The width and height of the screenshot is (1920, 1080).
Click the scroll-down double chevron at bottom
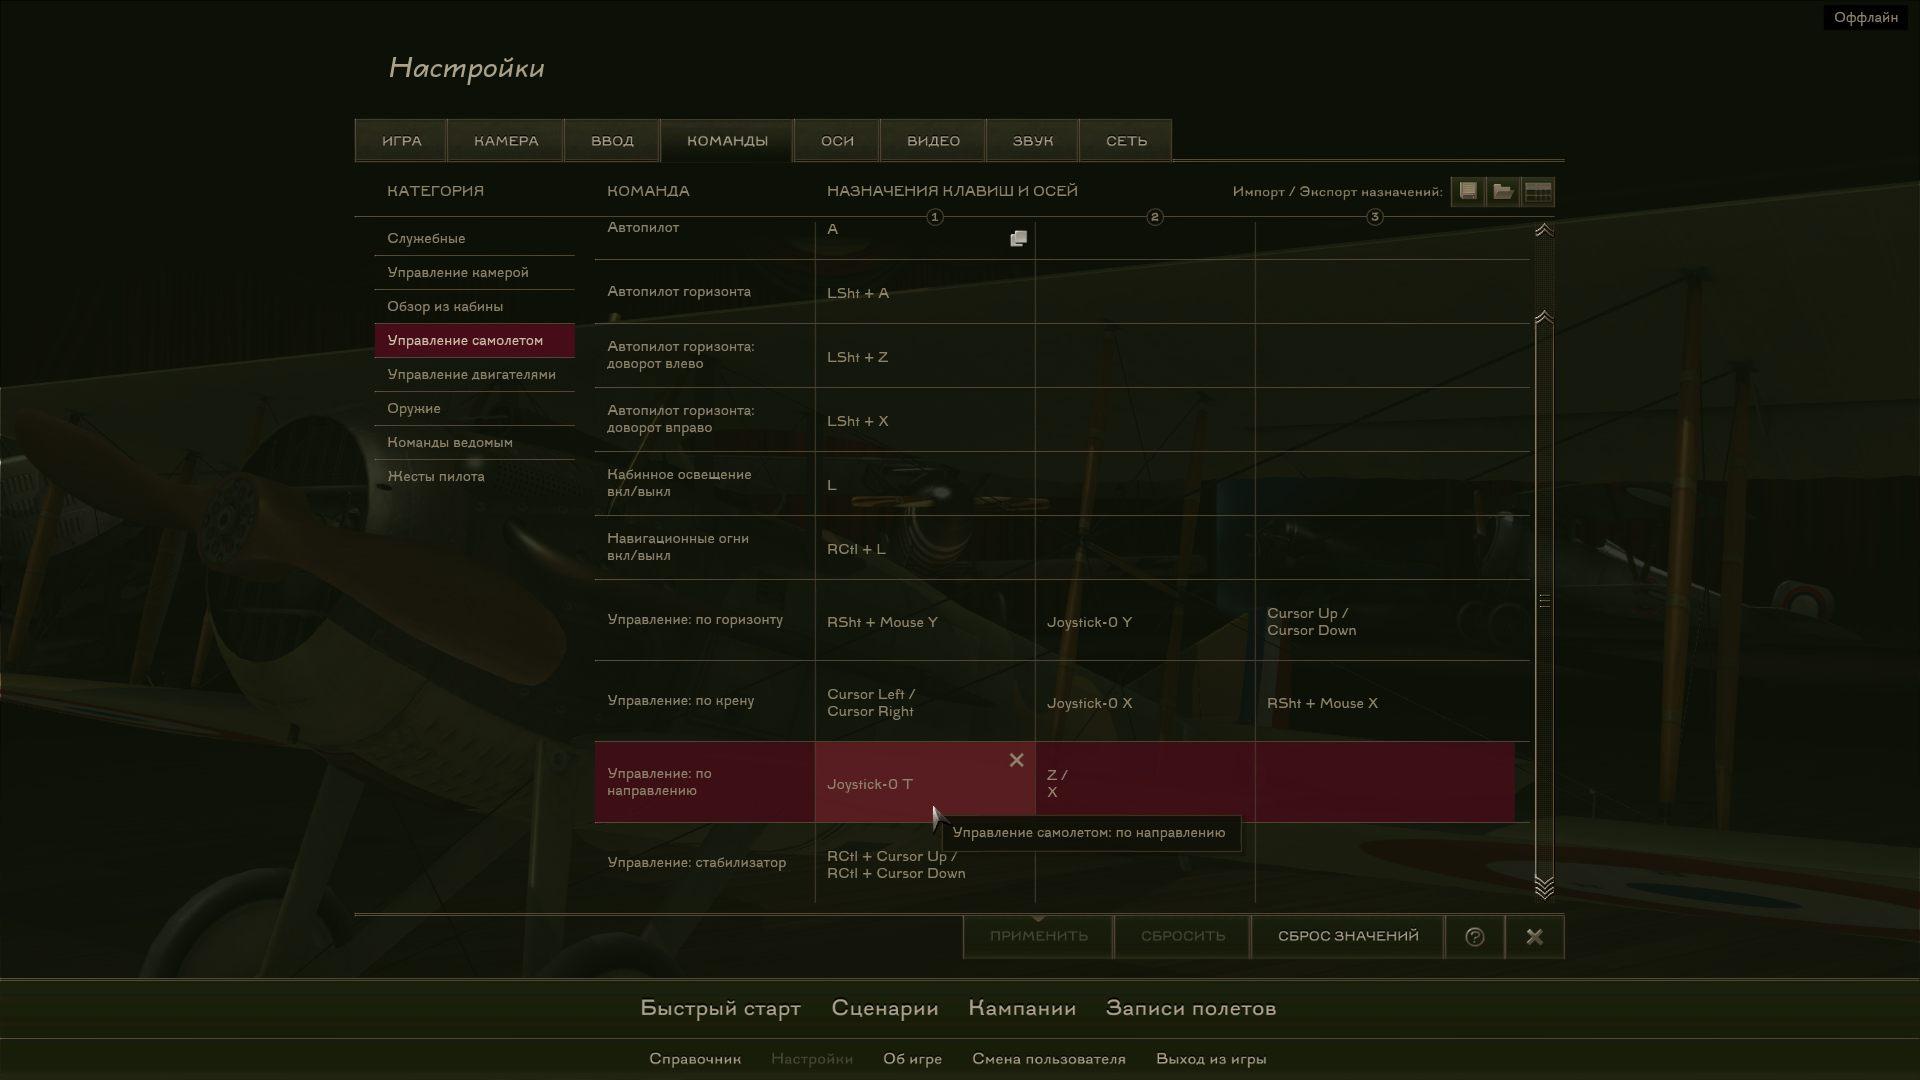coord(1544,888)
